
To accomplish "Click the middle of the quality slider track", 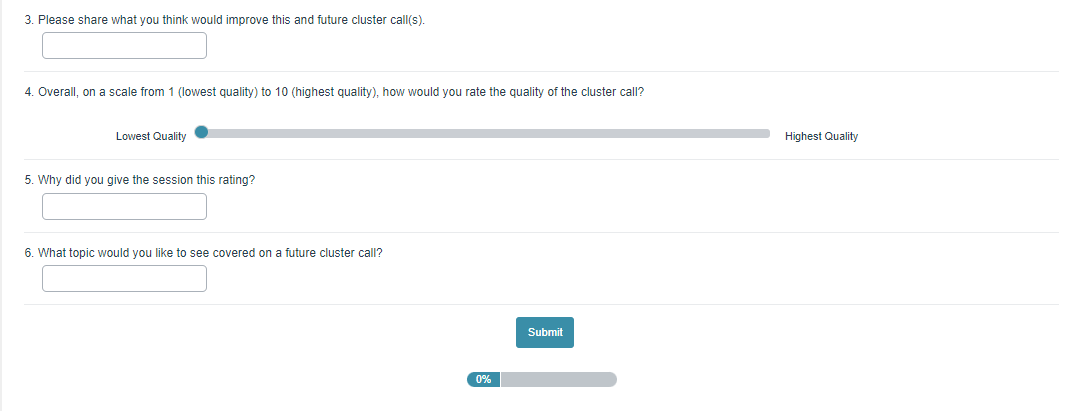I will (486, 133).
